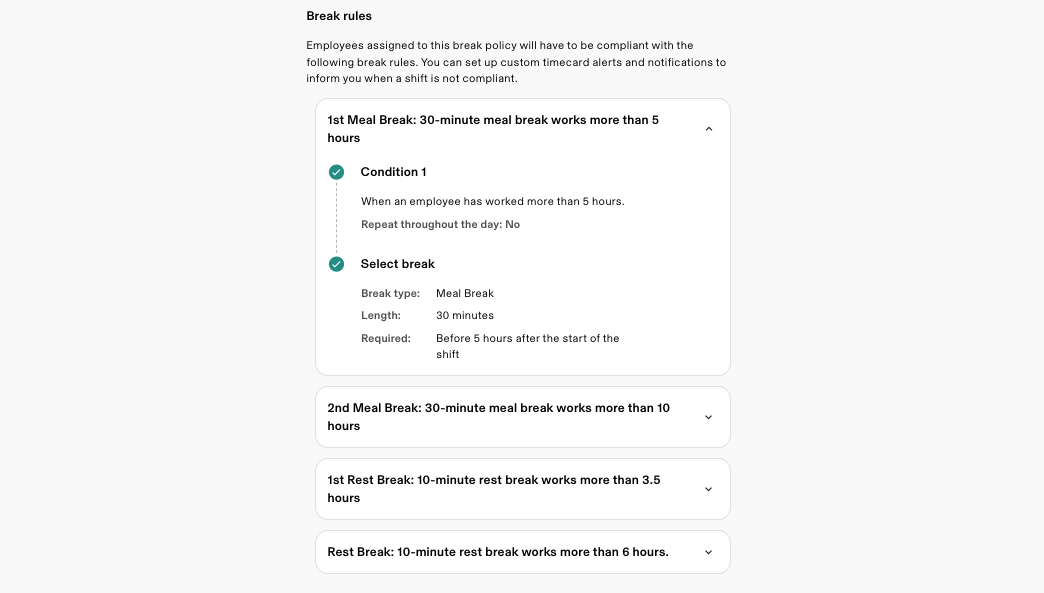The height and width of the screenshot is (593, 1044).
Task: Click the Select break step heading
Action: [397, 264]
